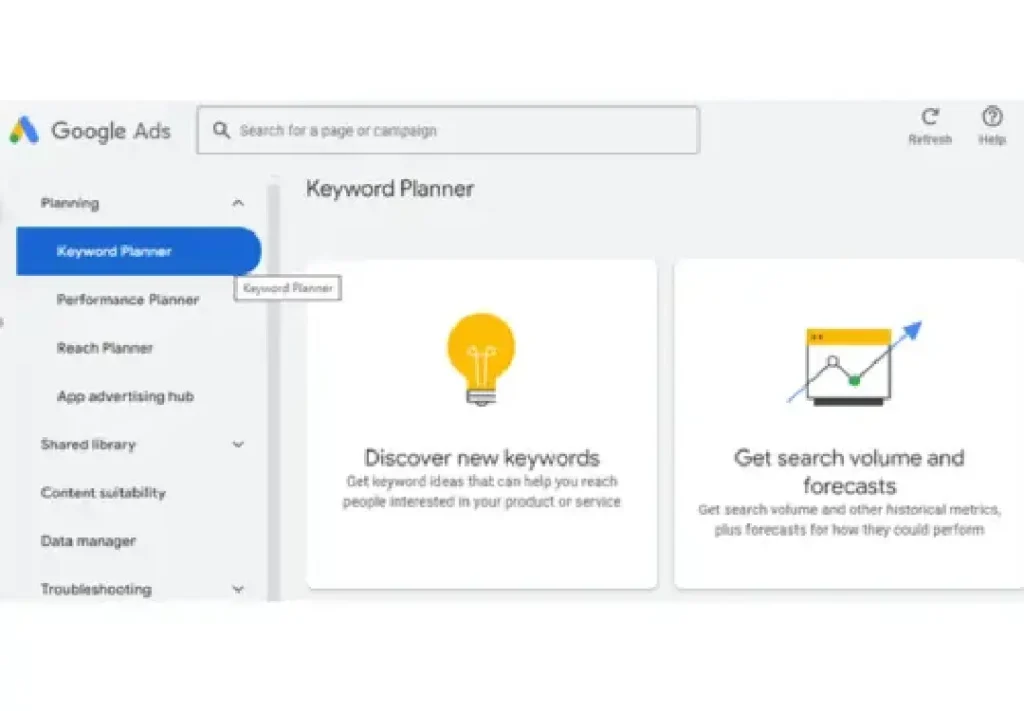Screen dimensions: 1024x711
Task: Click the Google Ads logo icon
Action: [x=24, y=131]
